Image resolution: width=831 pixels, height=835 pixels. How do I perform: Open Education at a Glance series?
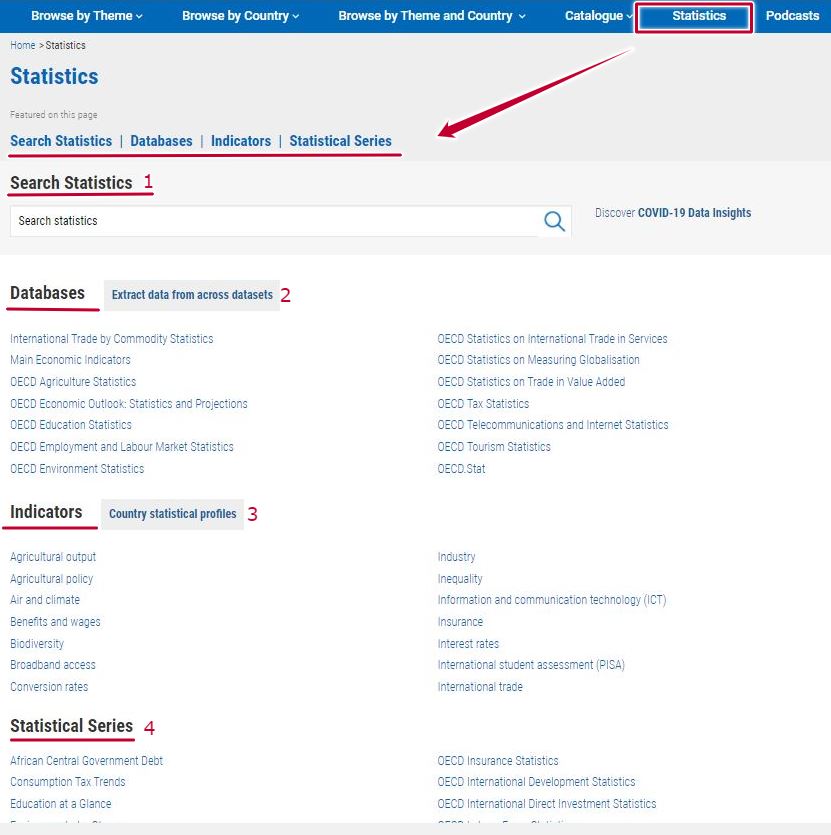(61, 804)
